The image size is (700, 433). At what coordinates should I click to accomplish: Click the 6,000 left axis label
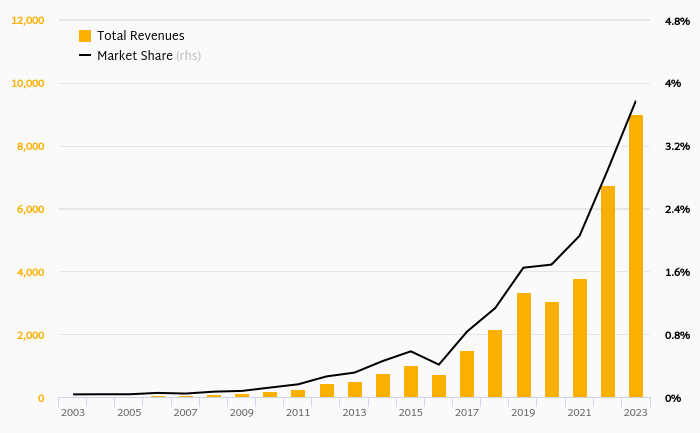pos(30,209)
